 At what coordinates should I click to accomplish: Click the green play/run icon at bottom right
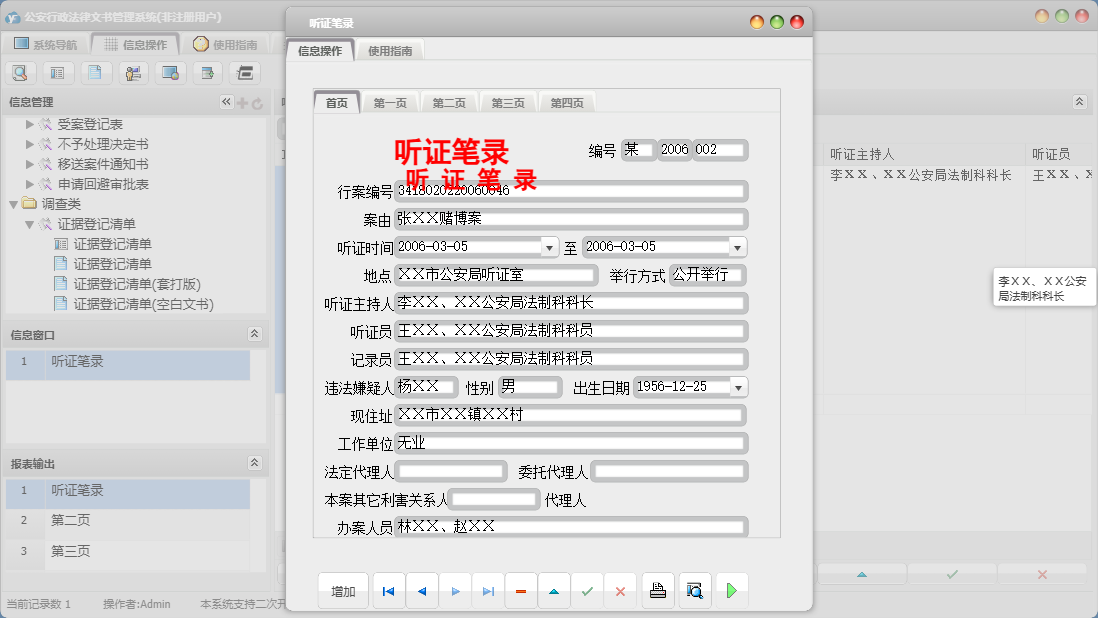(731, 590)
